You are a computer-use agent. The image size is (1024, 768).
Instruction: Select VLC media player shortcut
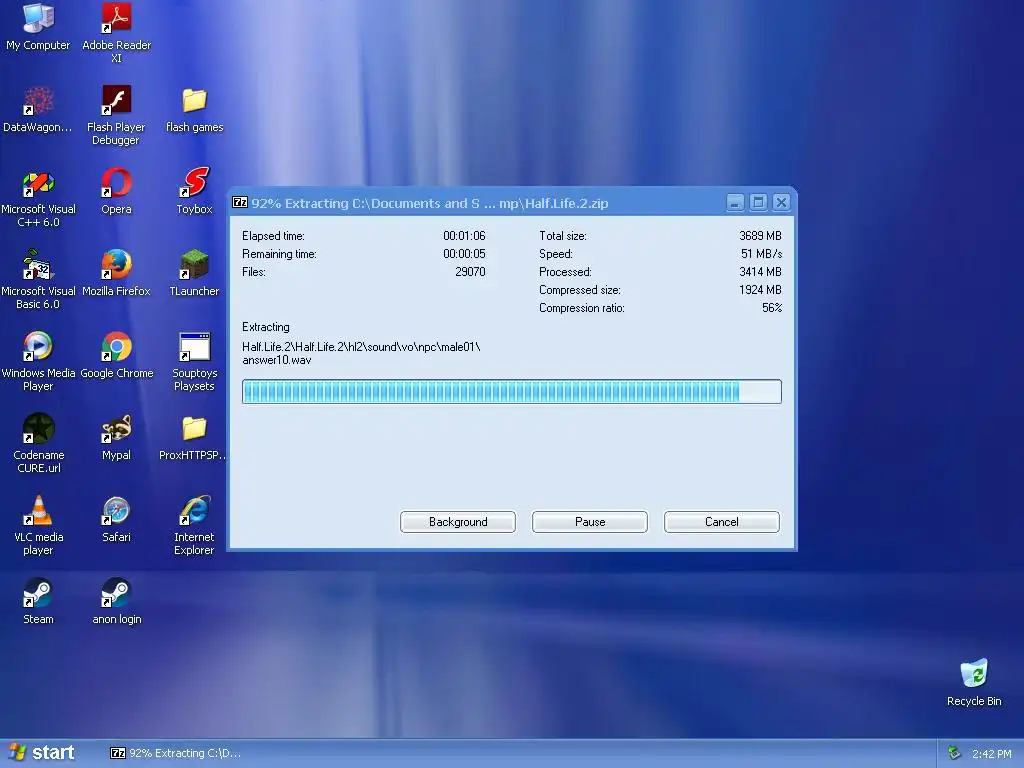38,525
